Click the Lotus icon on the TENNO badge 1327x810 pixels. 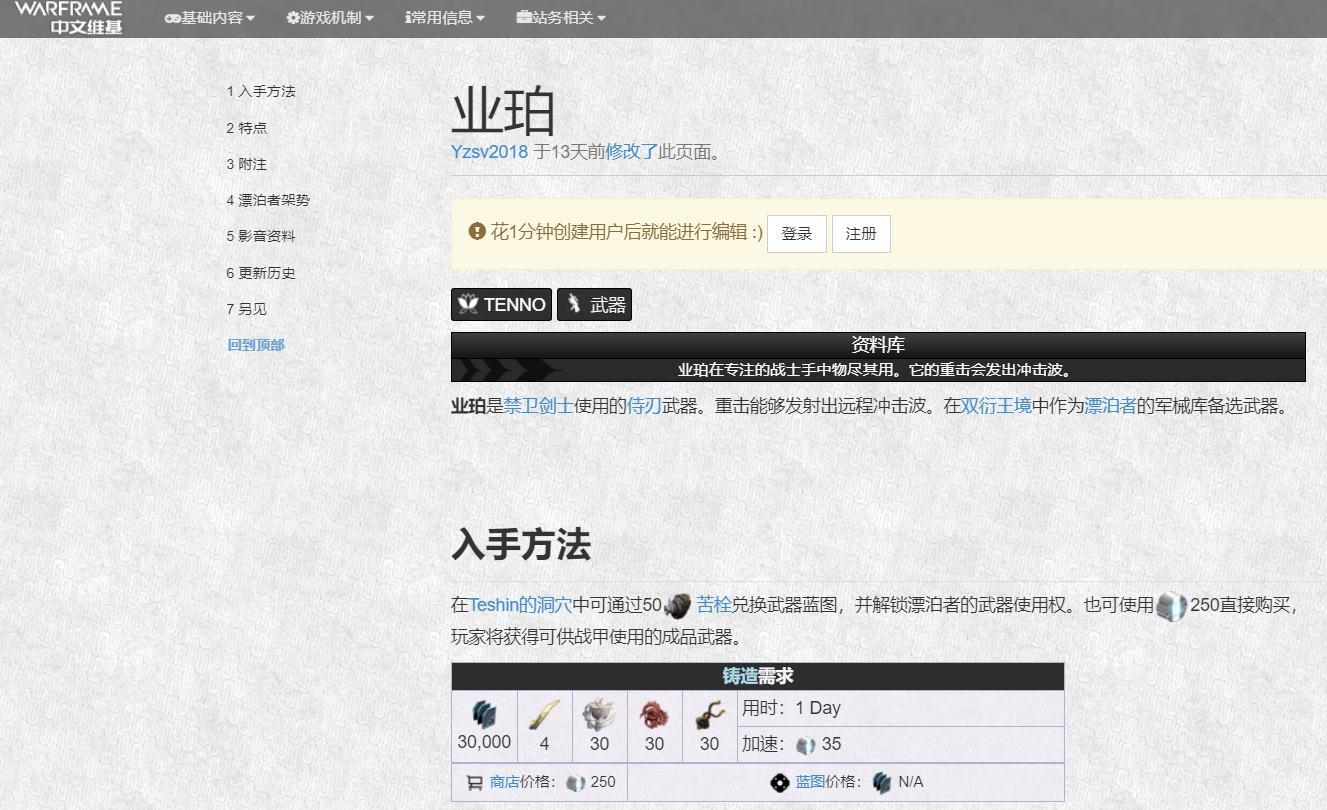coord(468,304)
